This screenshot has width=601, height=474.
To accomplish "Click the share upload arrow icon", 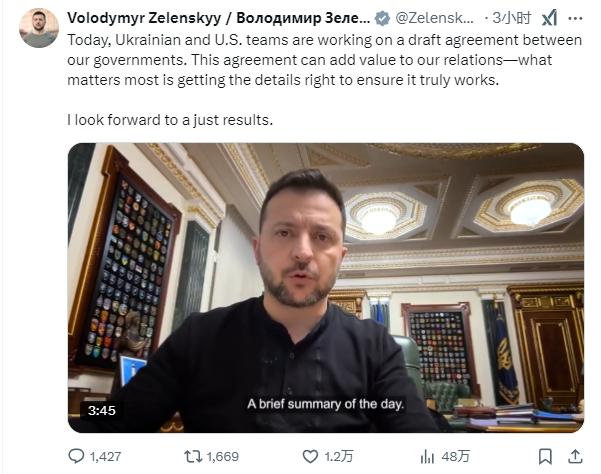I will point(575,456).
